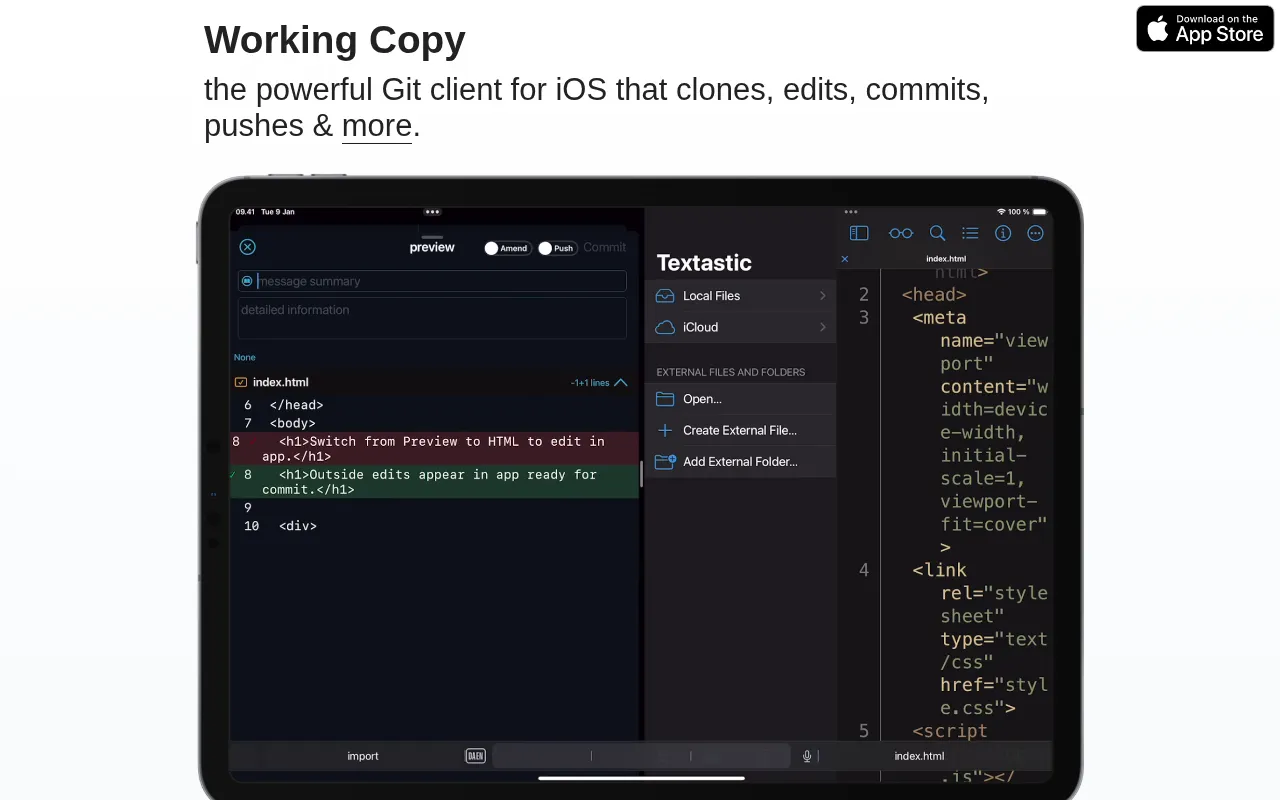Click the plus icon for external file
Screen dimensions: 1280x800
pyautogui.click(x=665, y=430)
